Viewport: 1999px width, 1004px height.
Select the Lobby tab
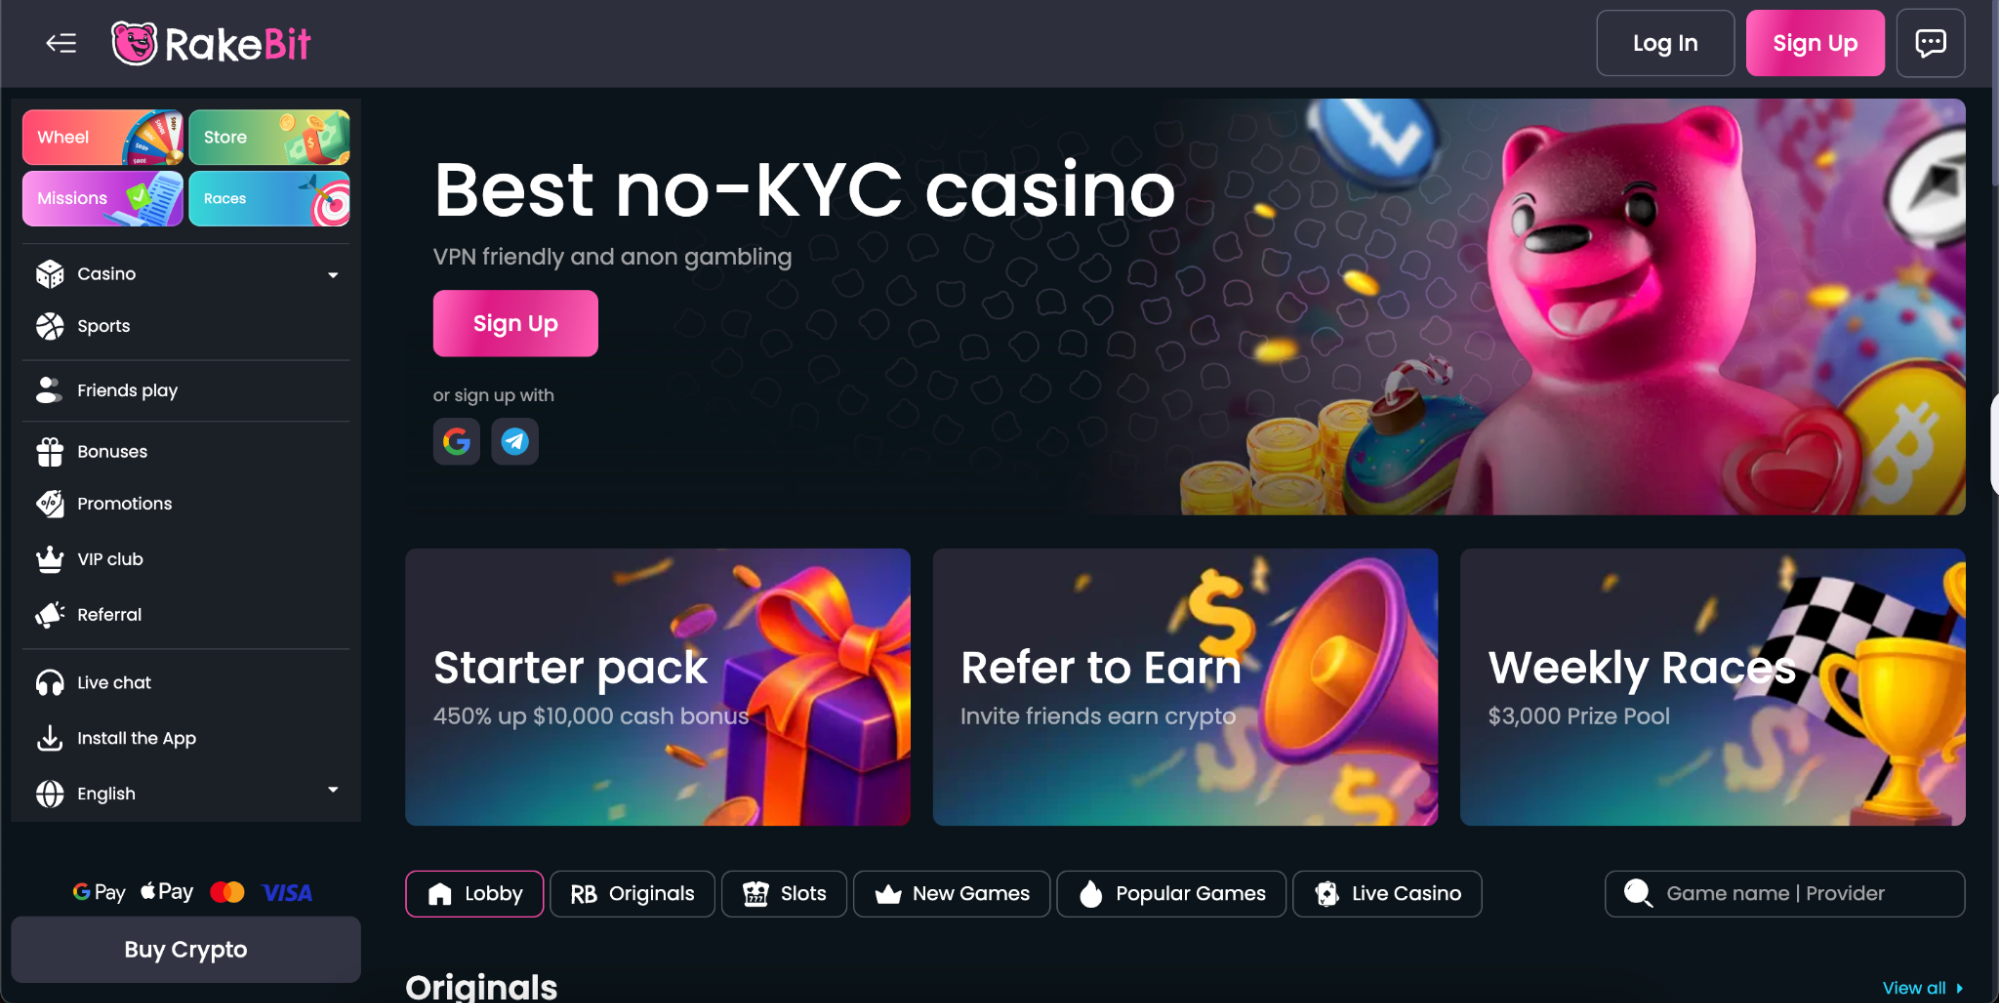click(x=475, y=893)
